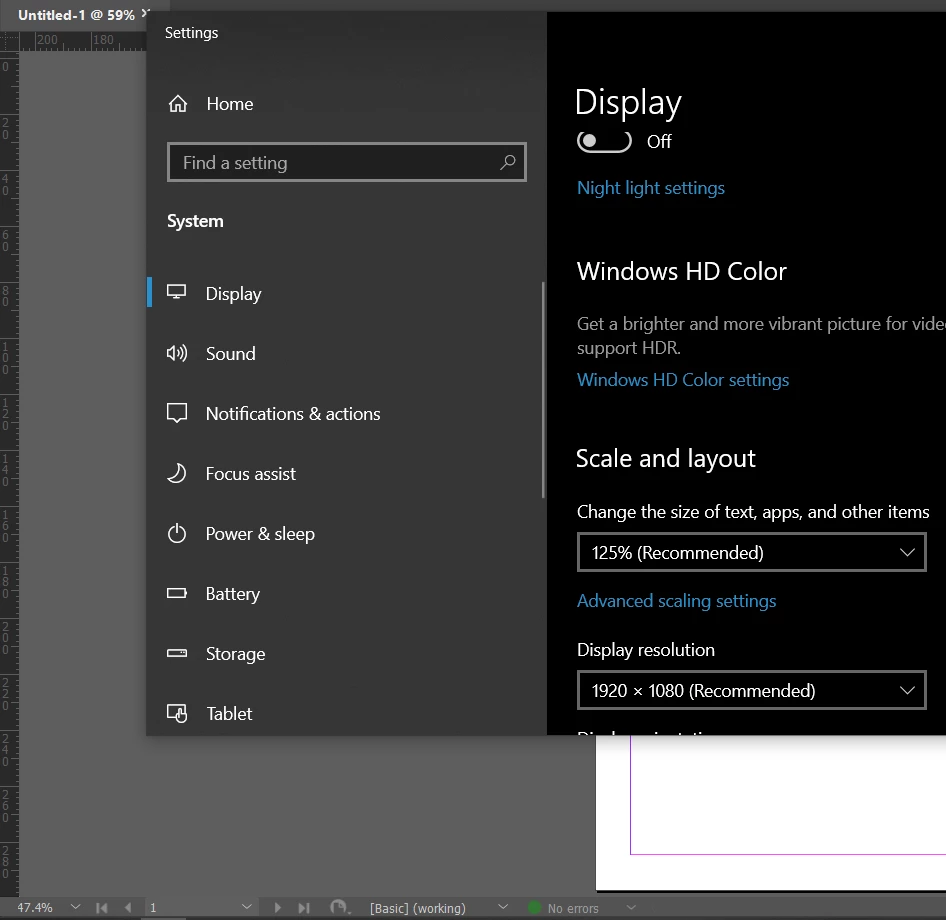The height and width of the screenshot is (920, 946).
Task: Click the Display monitor icon
Action: pyautogui.click(x=177, y=293)
